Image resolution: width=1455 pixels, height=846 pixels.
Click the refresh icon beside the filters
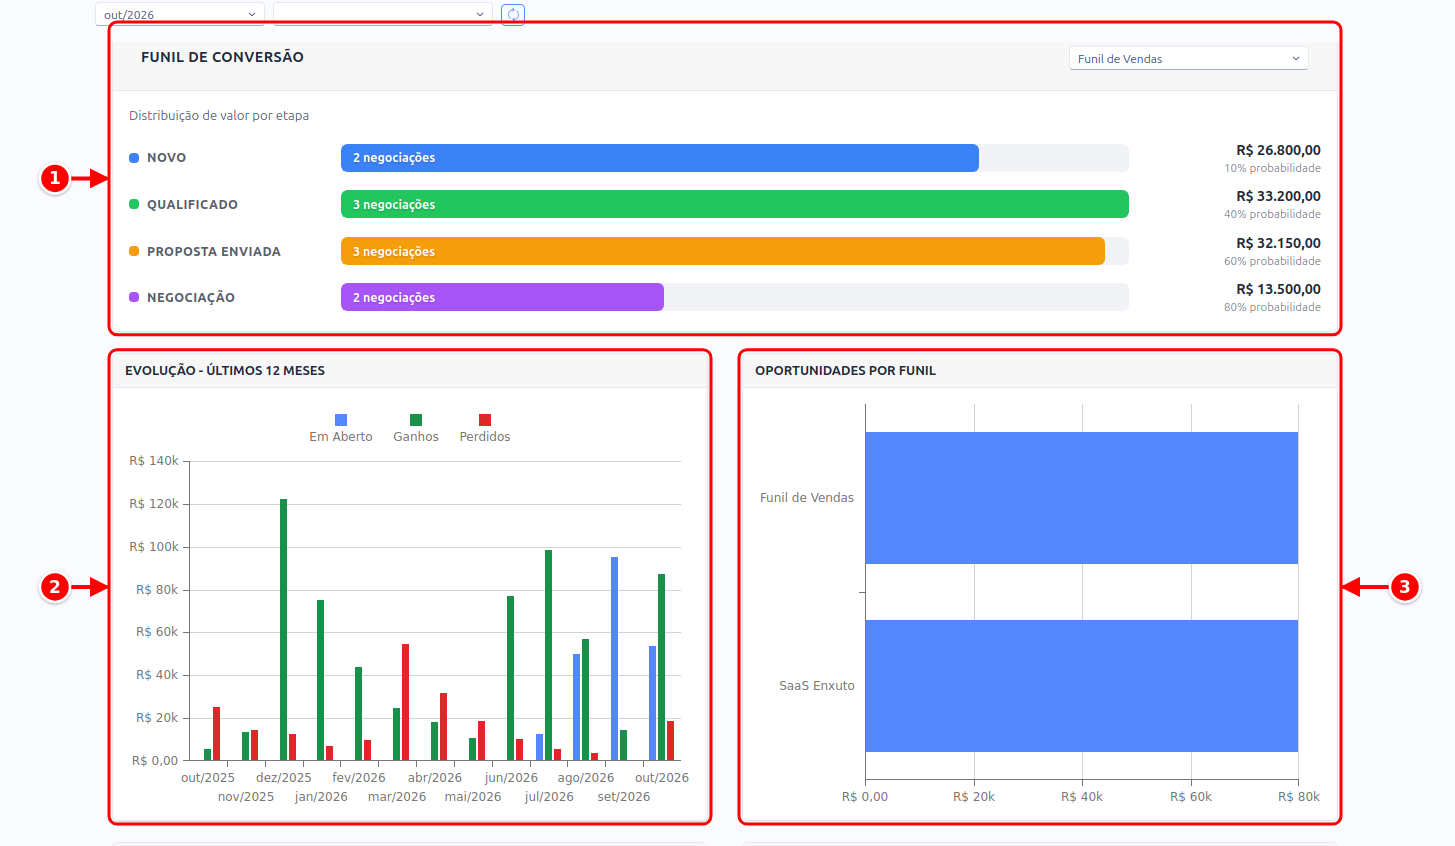pos(513,14)
